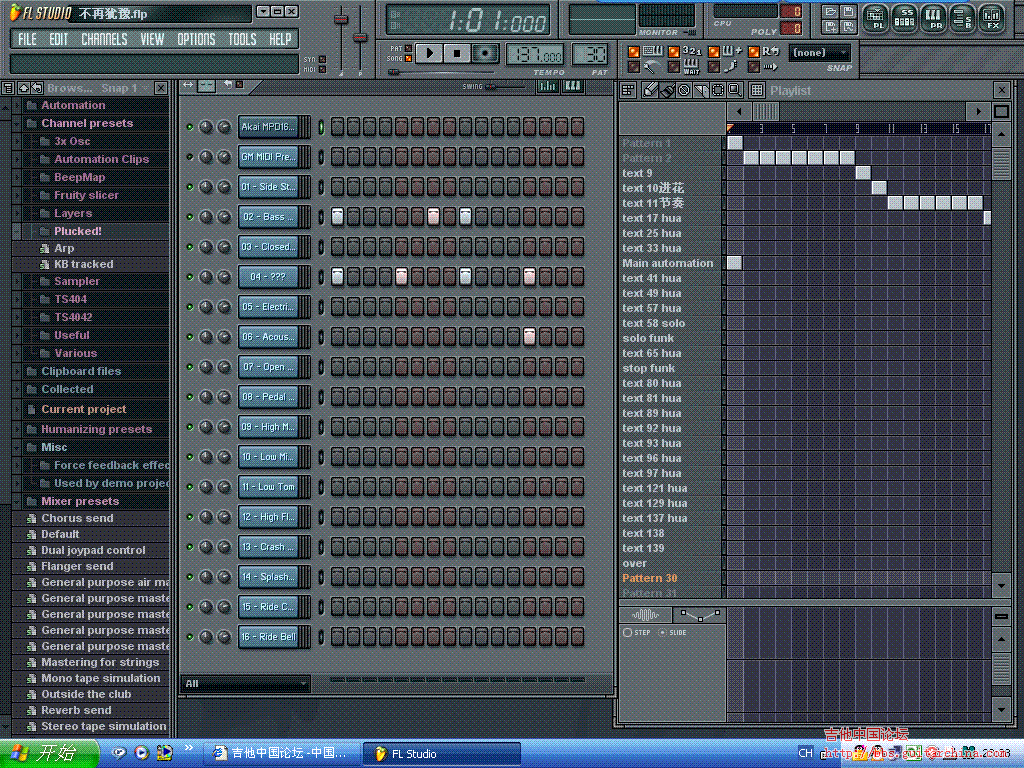
Task: Select the slice tool in Playlist
Action: tap(701, 90)
